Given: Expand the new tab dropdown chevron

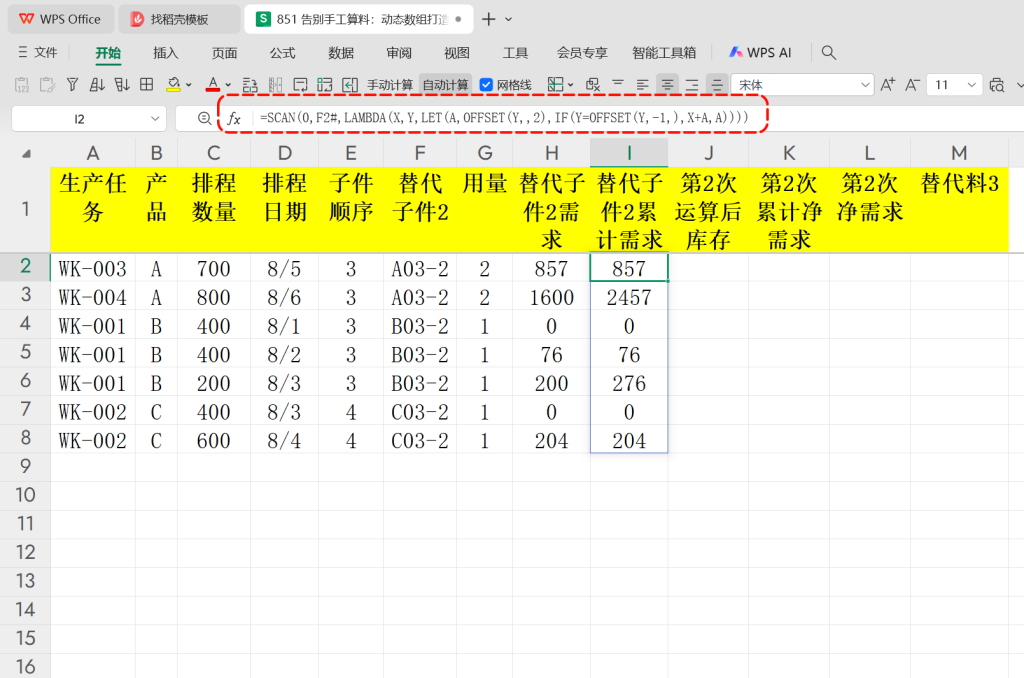Looking at the screenshot, I should click(509, 20).
